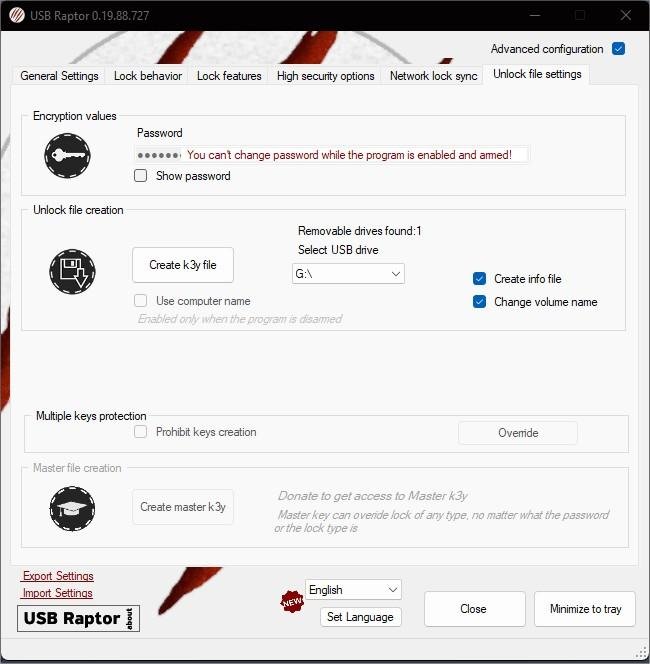Select the High security options tab
Viewport: 650px width, 664px height.
click(x=326, y=76)
